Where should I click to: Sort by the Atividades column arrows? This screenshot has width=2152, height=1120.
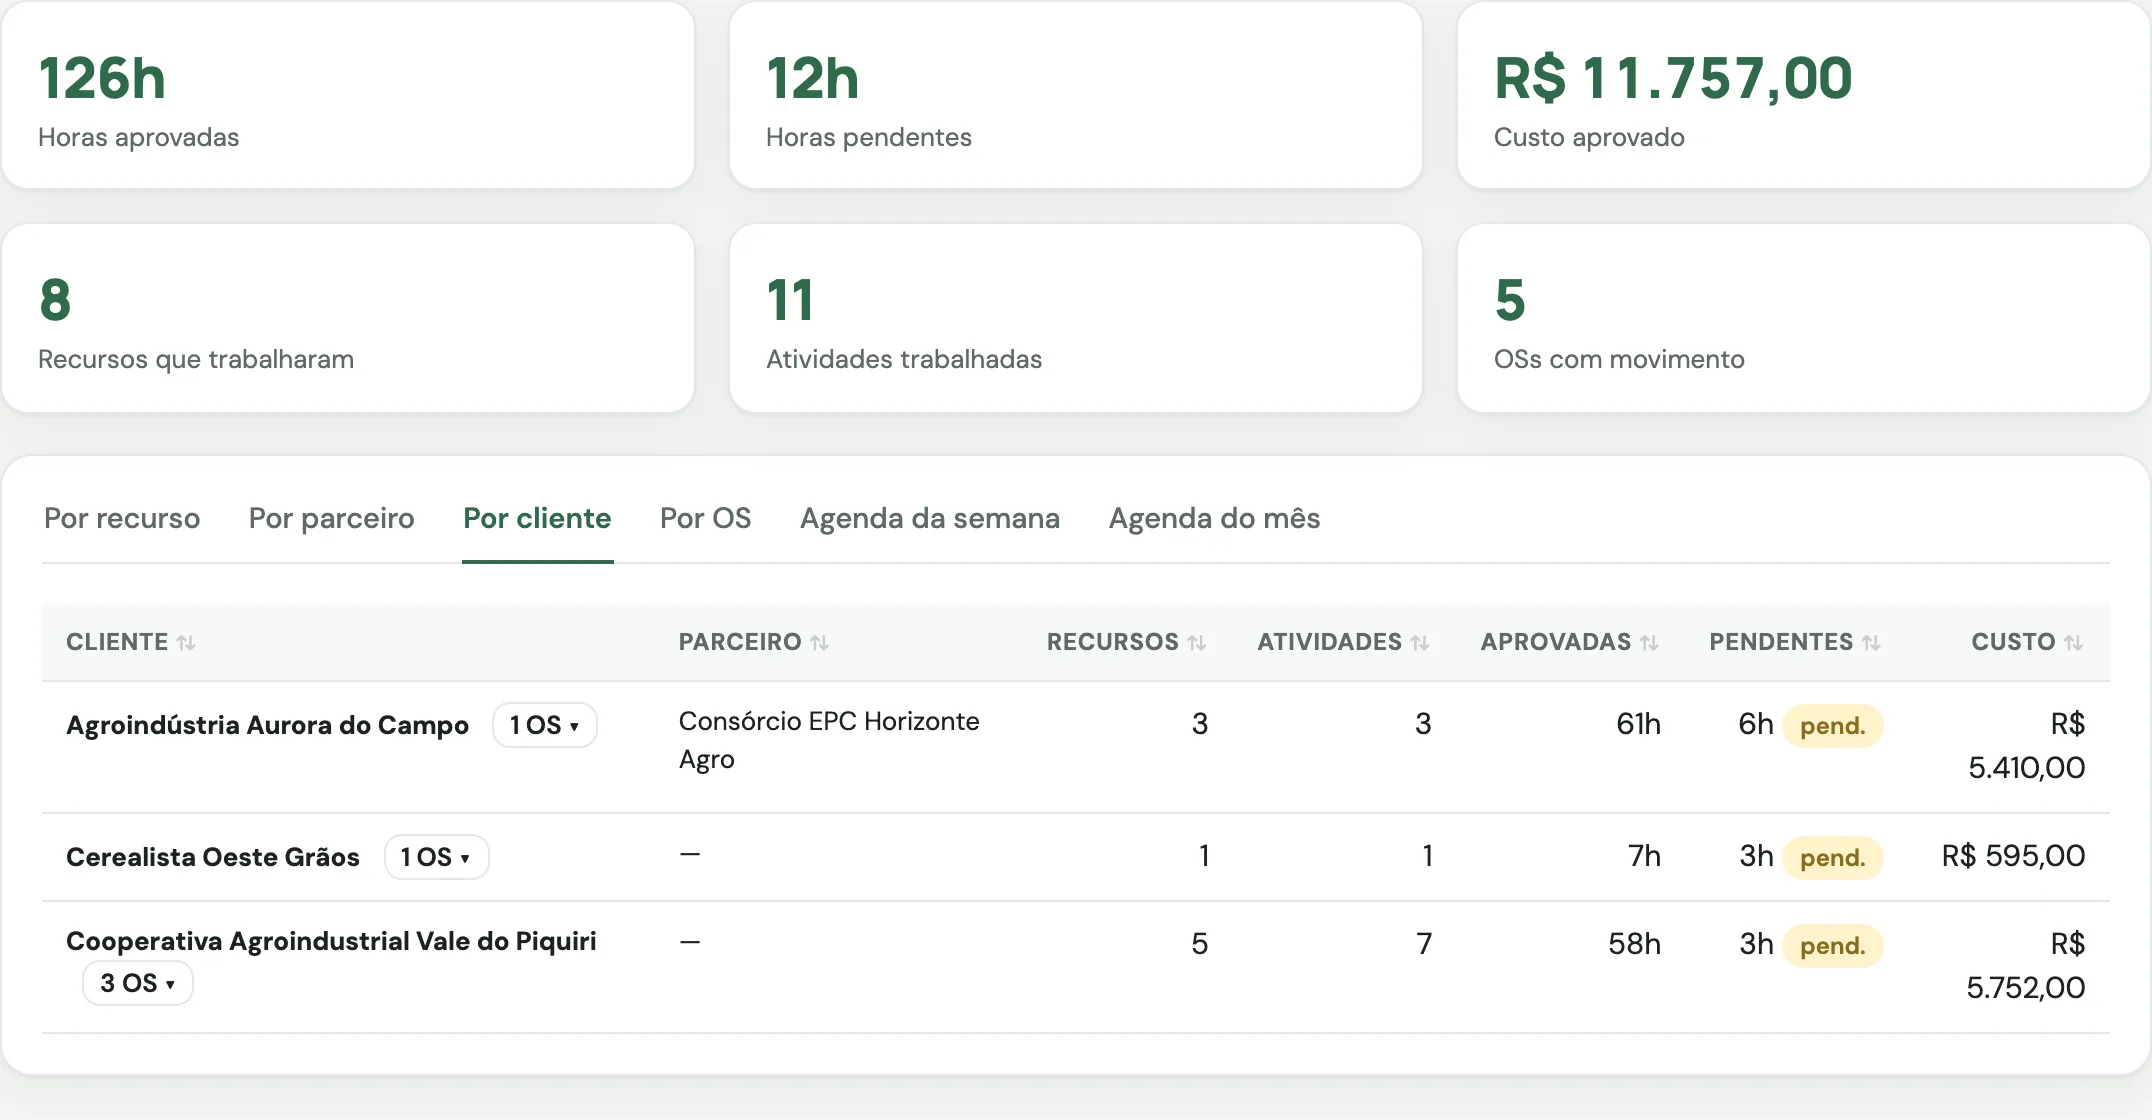pyautogui.click(x=1420, y=643)
